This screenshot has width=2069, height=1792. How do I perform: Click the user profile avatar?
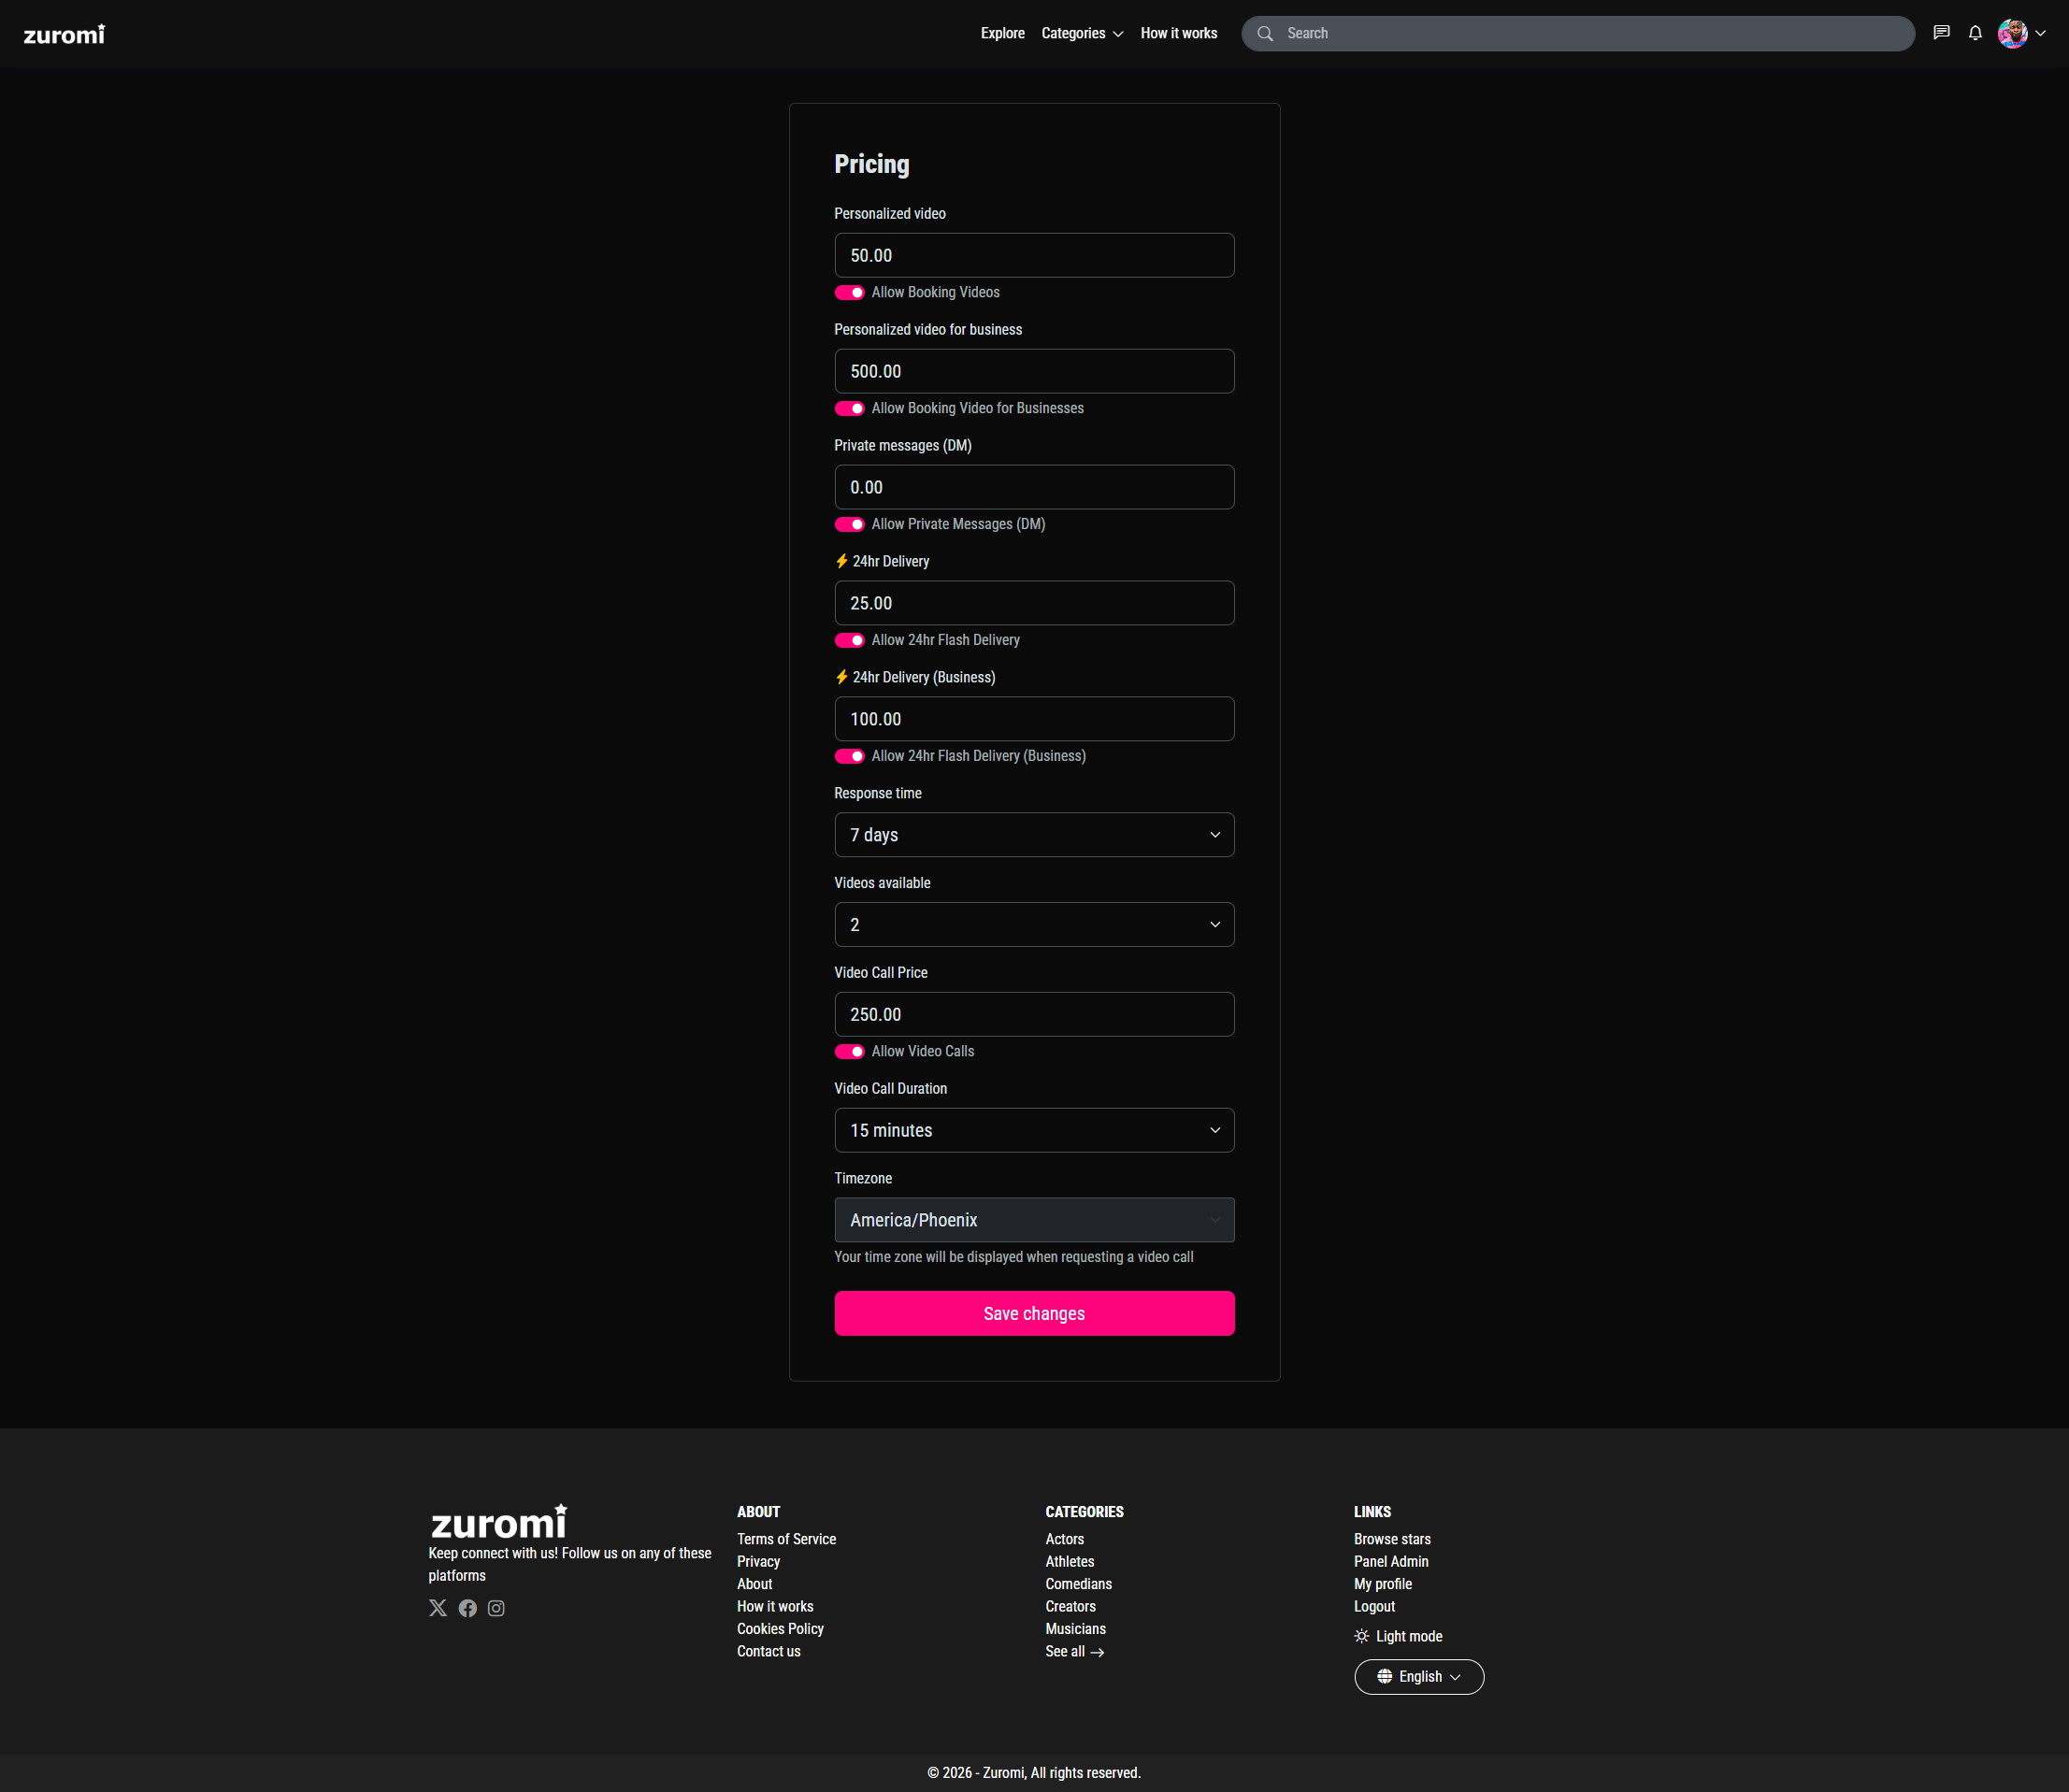click(x=2012, y=33)
